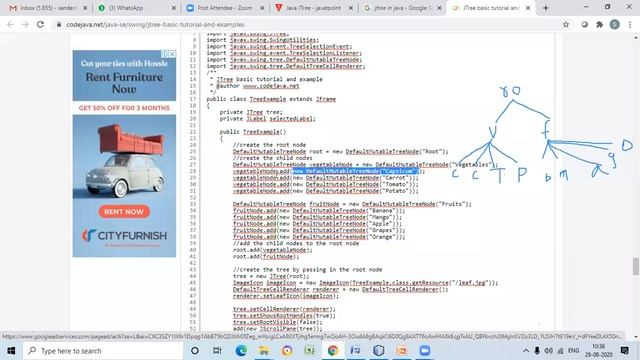The height and width of the screenshot is (360, 640).
Task: Open the blue cube taskbar app
Action: pos(379,351)
